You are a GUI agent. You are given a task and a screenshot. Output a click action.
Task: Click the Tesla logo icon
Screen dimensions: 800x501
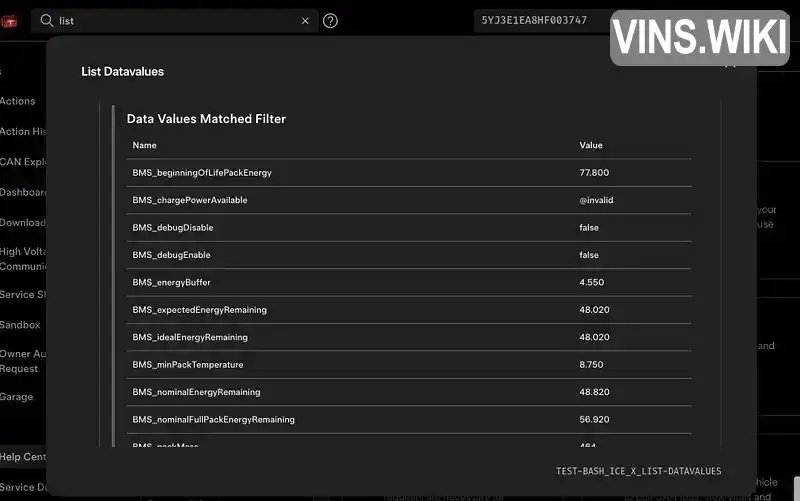pyautogui.click(x=8, y=21)
